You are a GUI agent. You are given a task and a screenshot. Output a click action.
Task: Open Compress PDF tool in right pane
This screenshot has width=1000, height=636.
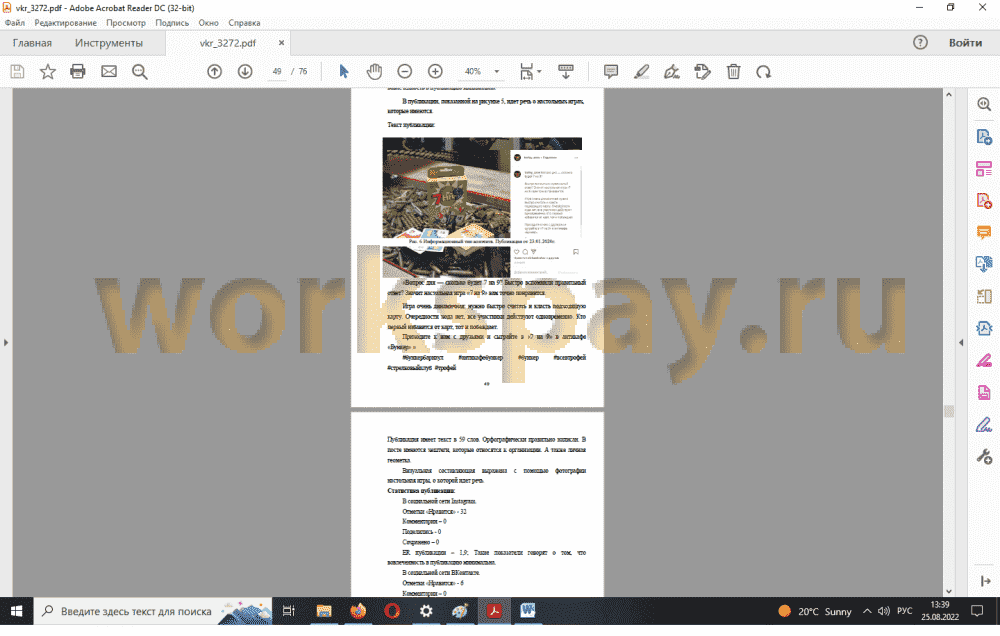coord(984,329)
